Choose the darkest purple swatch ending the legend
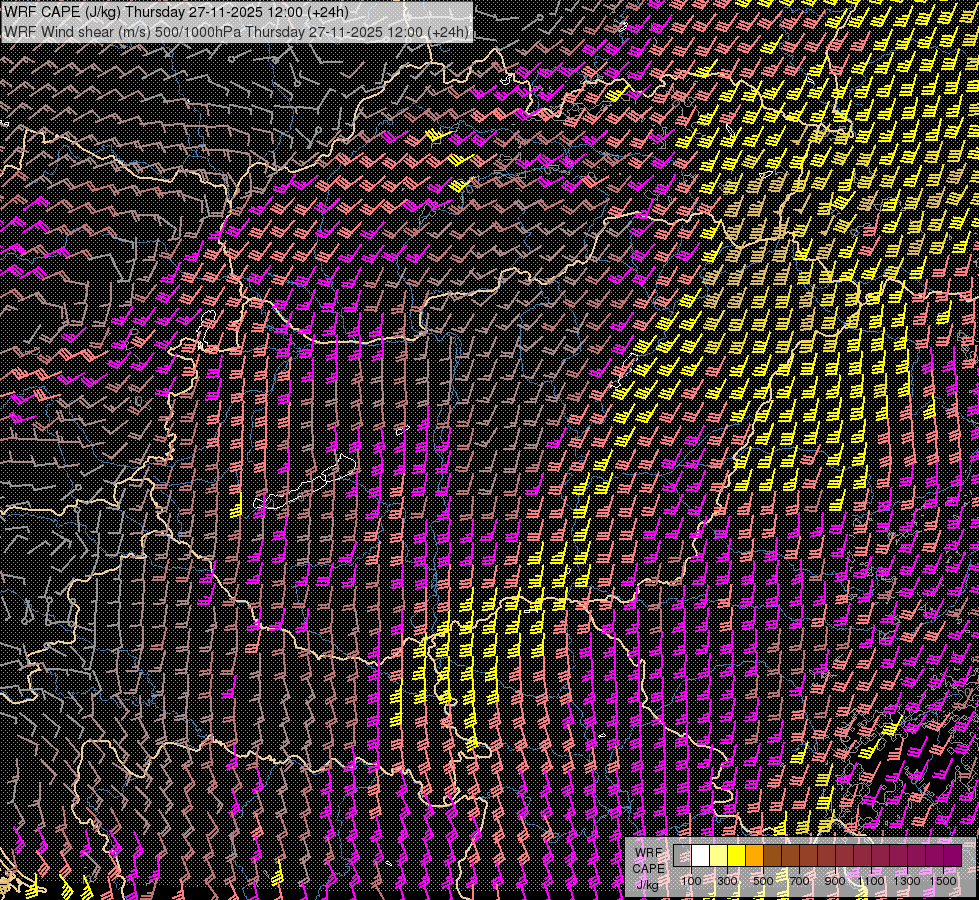The height and width of the screenshot is (900, 979). [952, 855]
